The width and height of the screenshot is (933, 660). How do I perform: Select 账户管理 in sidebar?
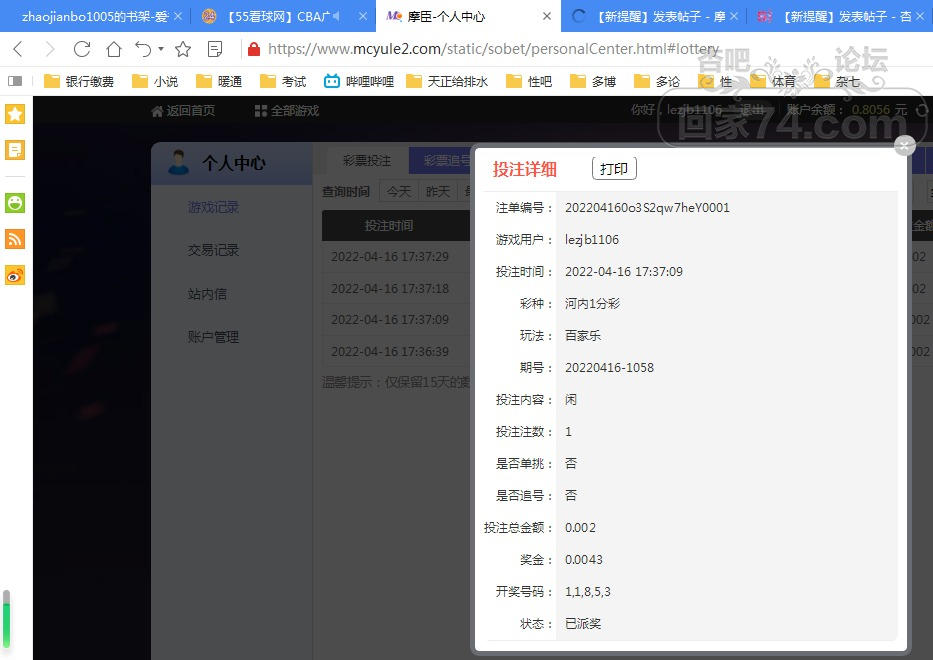[213, 337]
